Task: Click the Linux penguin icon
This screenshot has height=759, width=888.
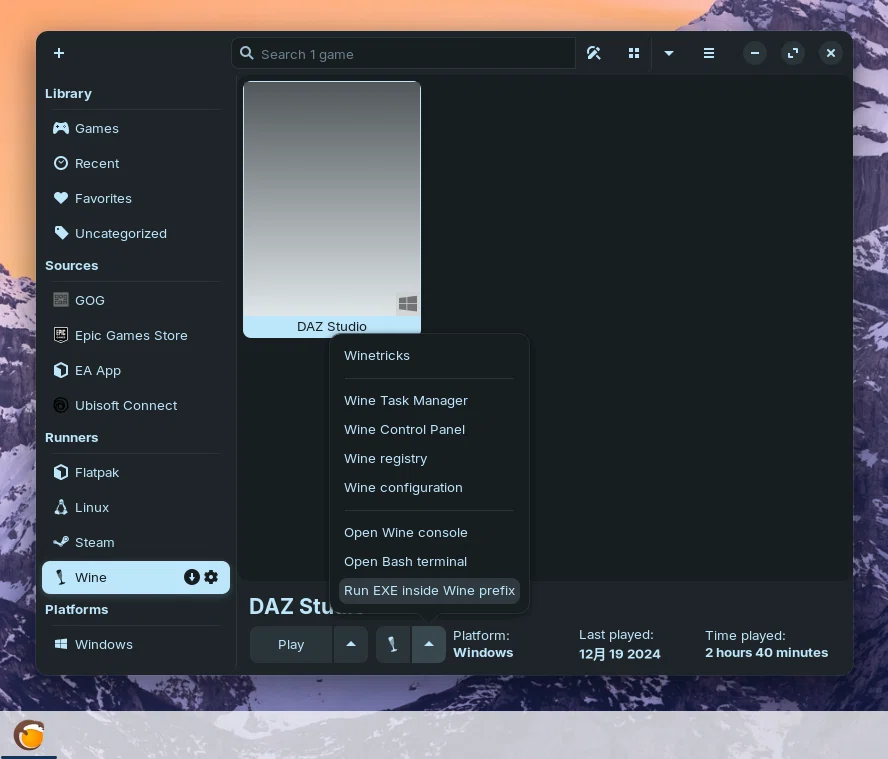Action: 61,507
